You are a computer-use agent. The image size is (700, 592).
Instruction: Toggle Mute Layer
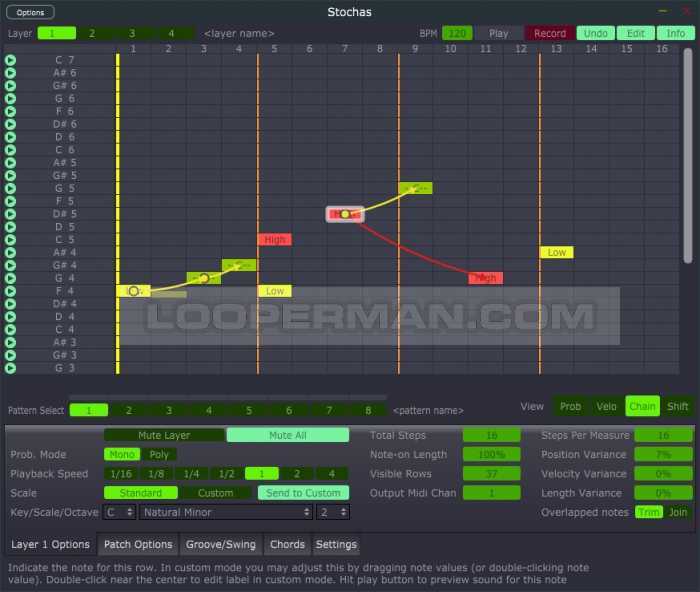(x=164, y=435)
